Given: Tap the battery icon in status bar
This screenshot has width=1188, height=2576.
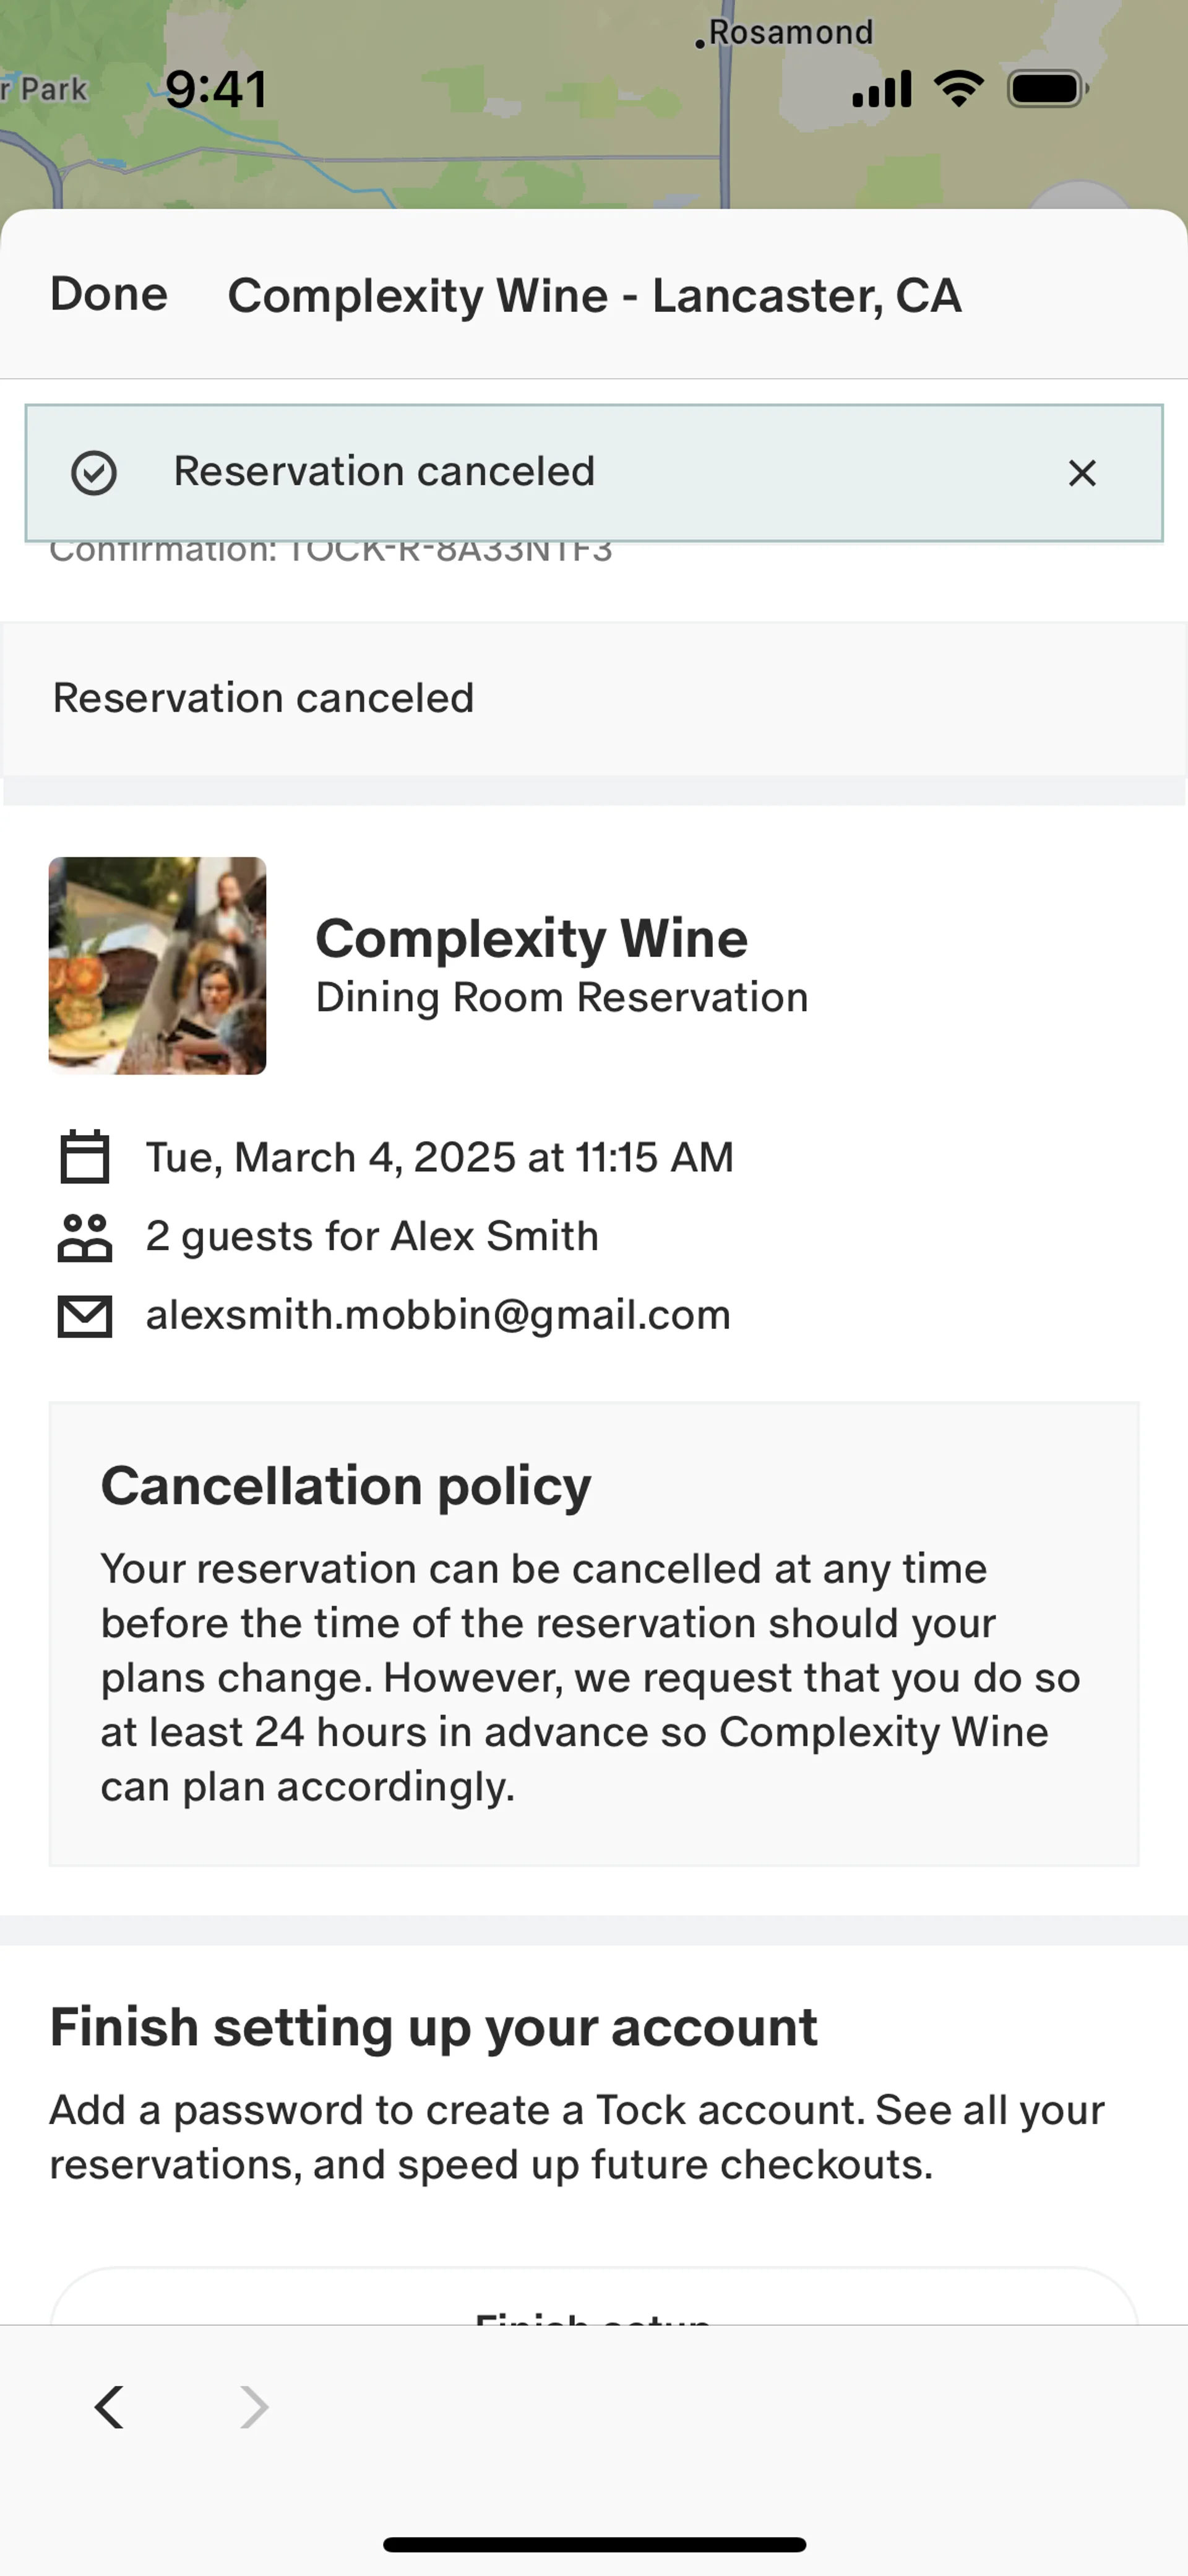Looking at the screenshot, I should click(1046, 89).
